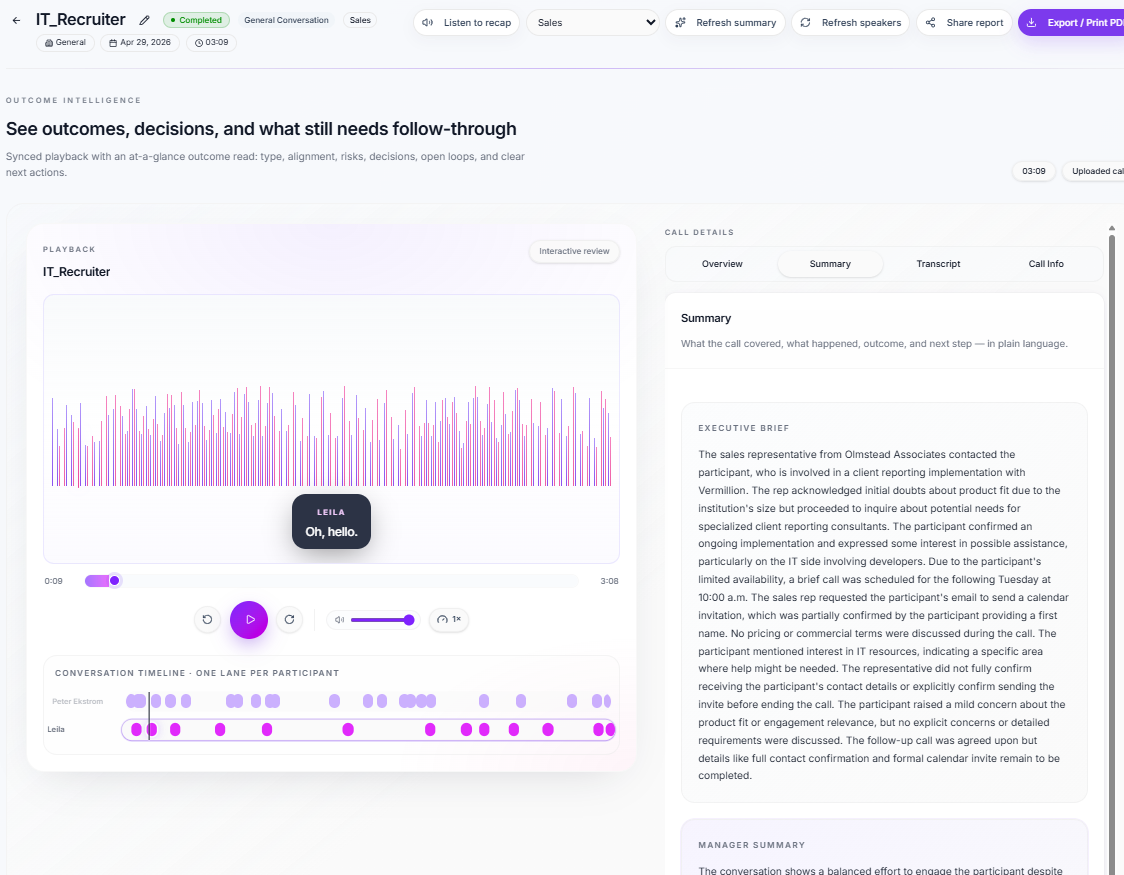Click the speedometer icon for playback speed
The width and height of the screenshot is (1124, 875).
[442, 620]
